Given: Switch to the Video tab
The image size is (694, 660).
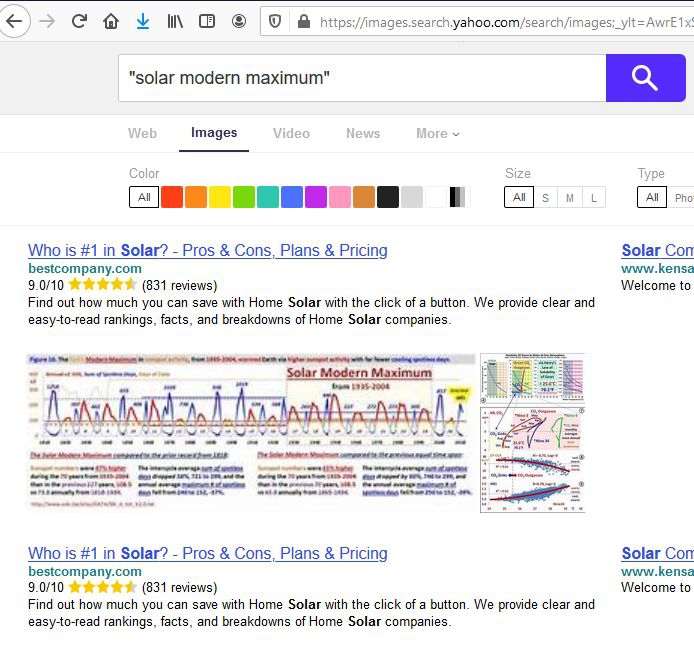Looking at the screenshot, I should [x=291, y=133].
